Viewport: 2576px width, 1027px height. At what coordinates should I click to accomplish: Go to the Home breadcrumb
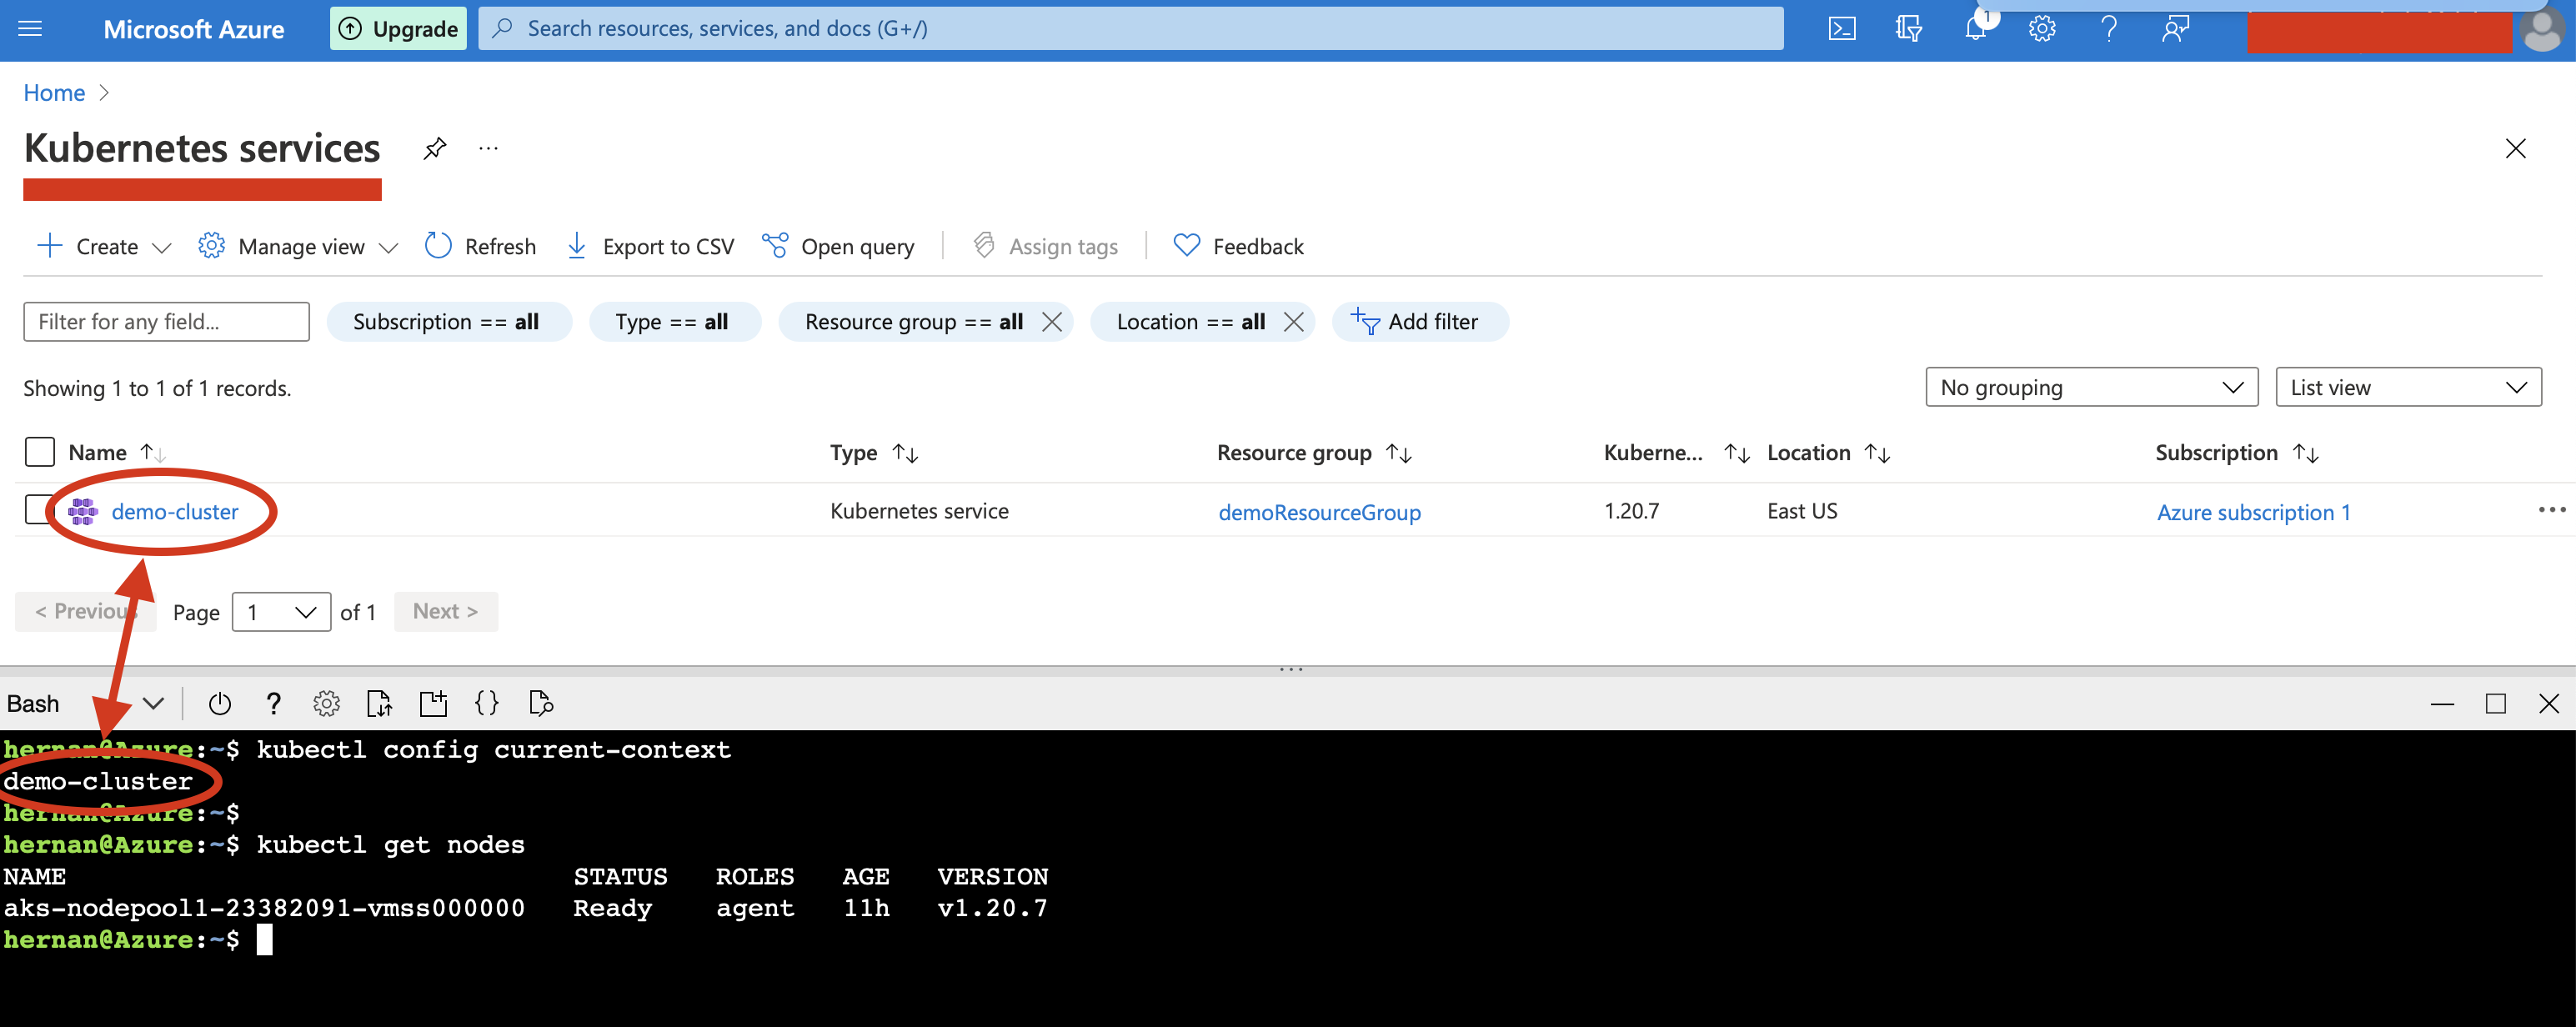coord(54,93)
